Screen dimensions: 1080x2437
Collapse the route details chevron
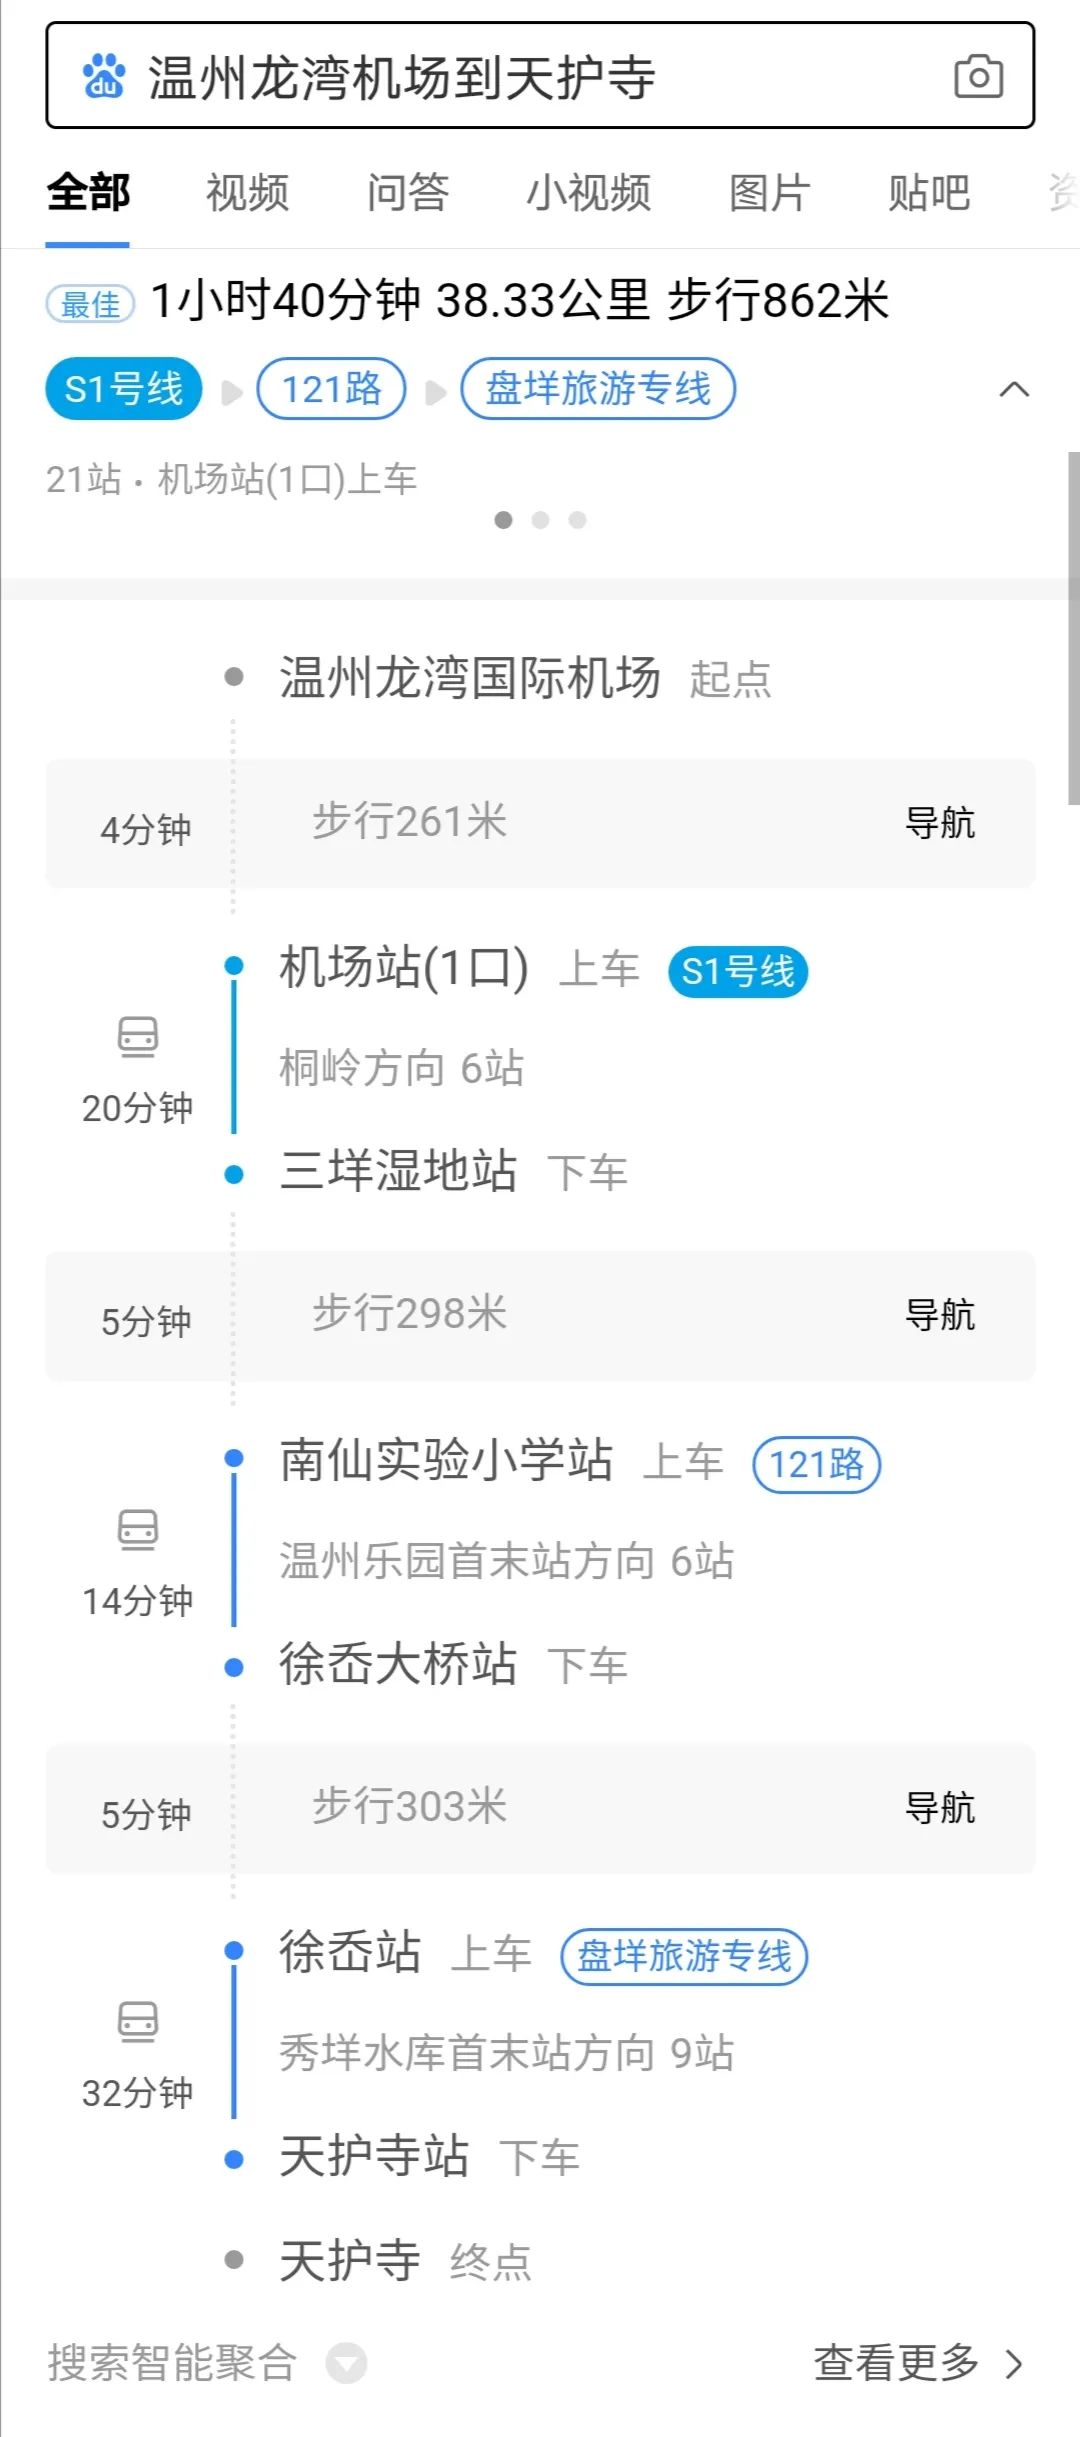1014,389
